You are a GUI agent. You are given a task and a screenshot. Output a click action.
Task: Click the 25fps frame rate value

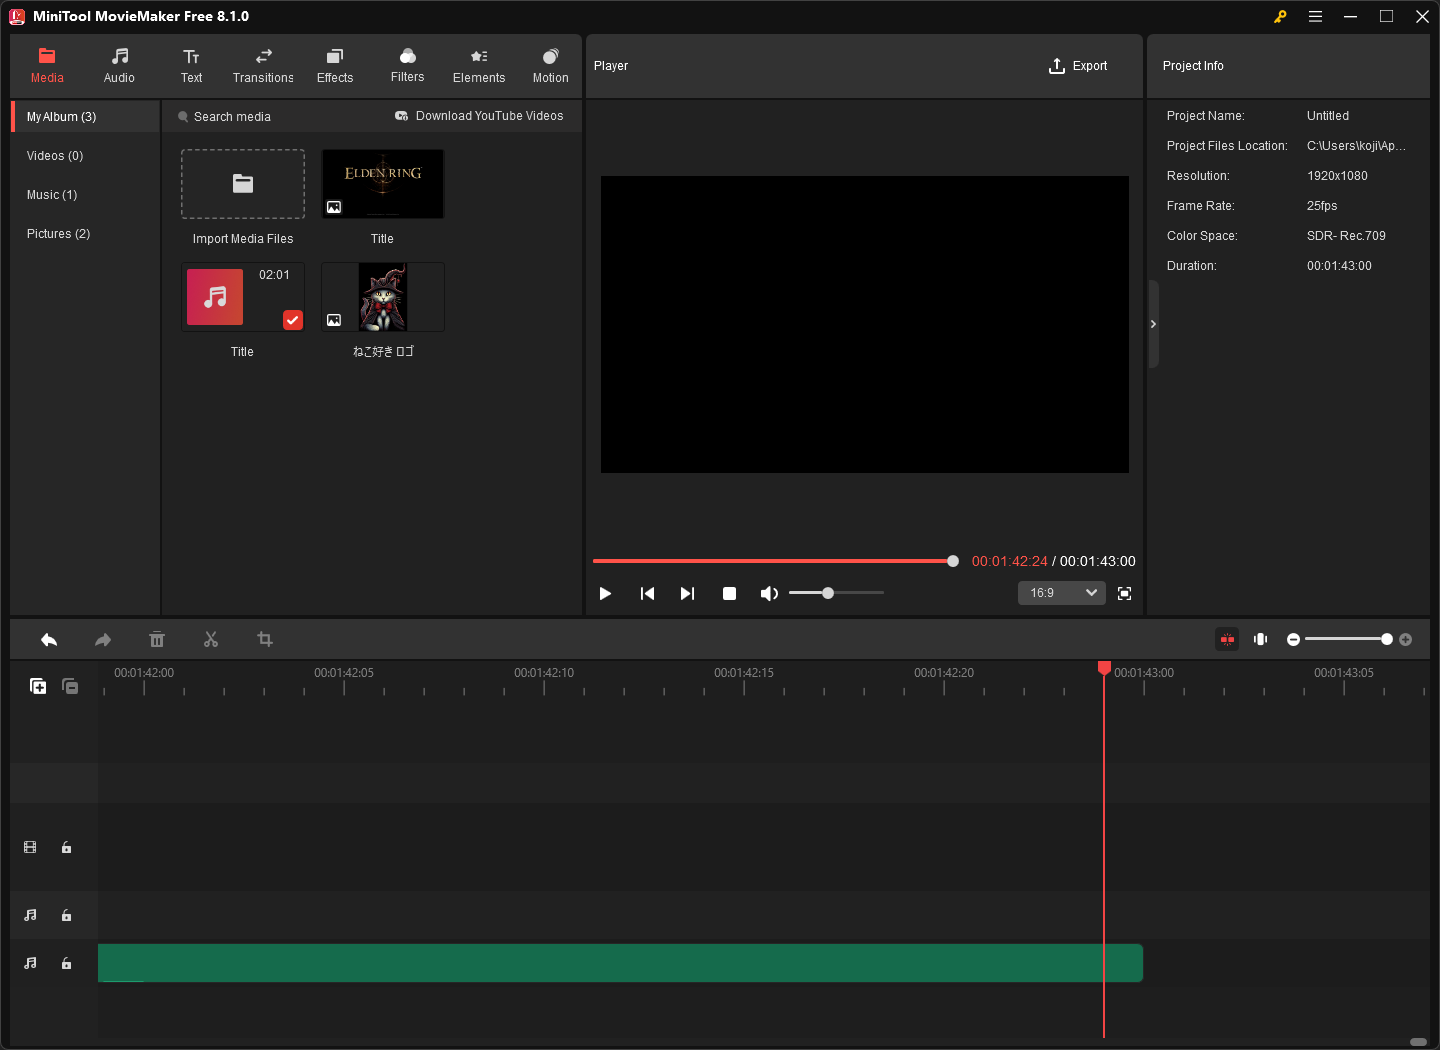click(1322, 206)
